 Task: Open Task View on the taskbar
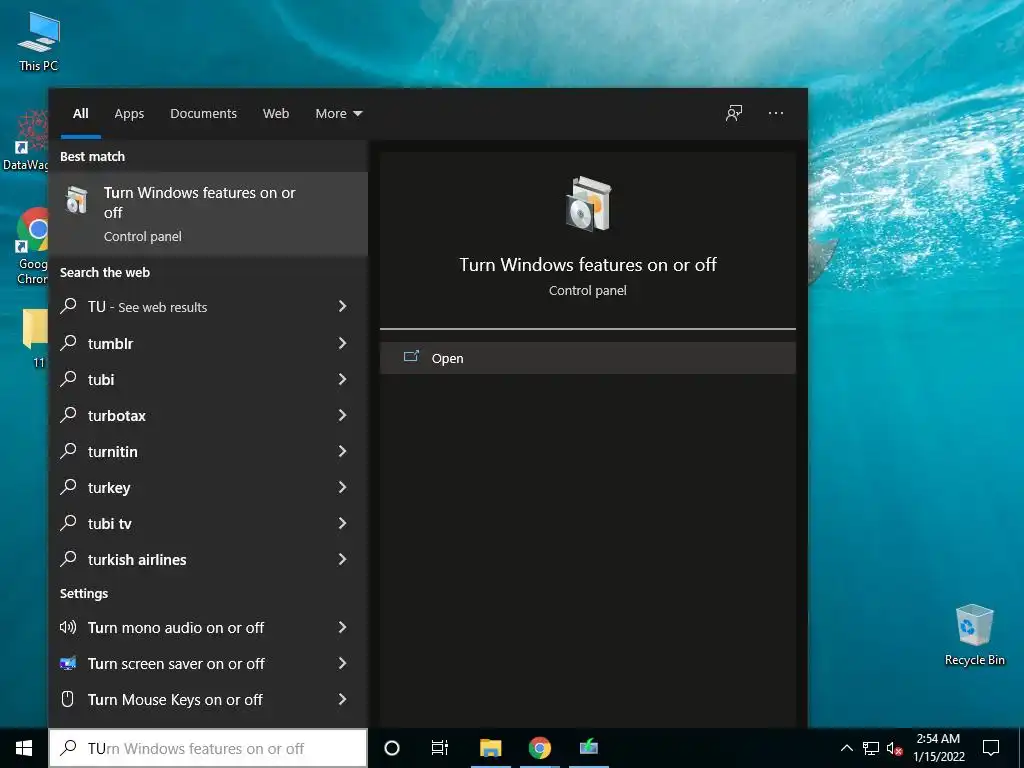coord(440,748)
